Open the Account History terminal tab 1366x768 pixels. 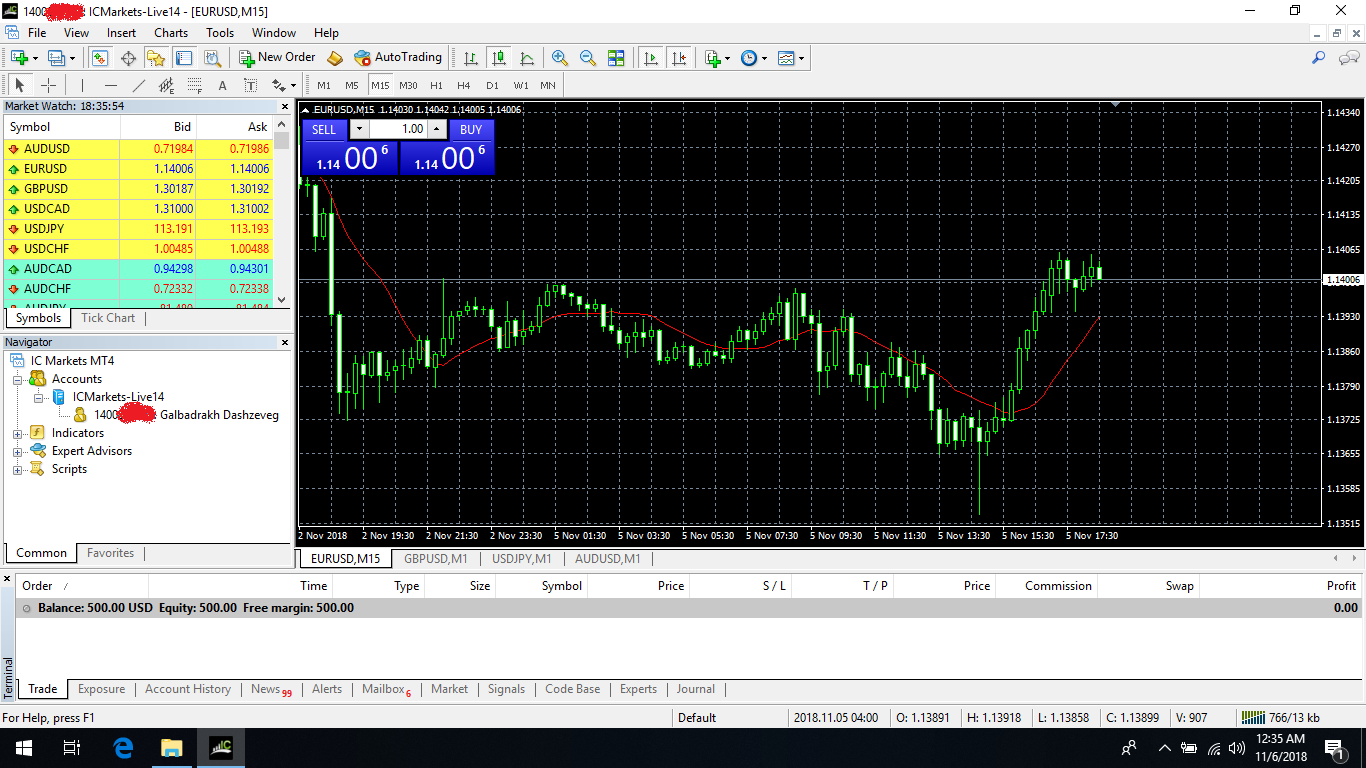188,689
